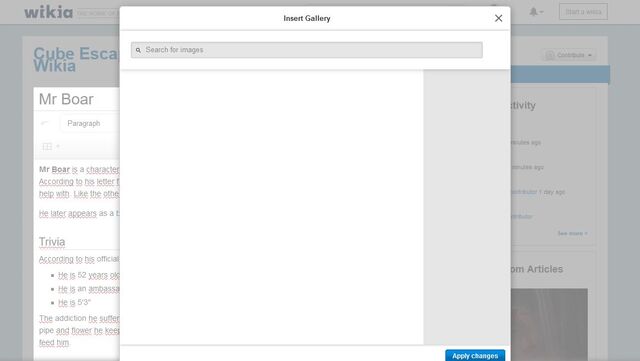The image size is (640, 361).
Task: Click the magnifier icon in image search
Action: point(138,50)
